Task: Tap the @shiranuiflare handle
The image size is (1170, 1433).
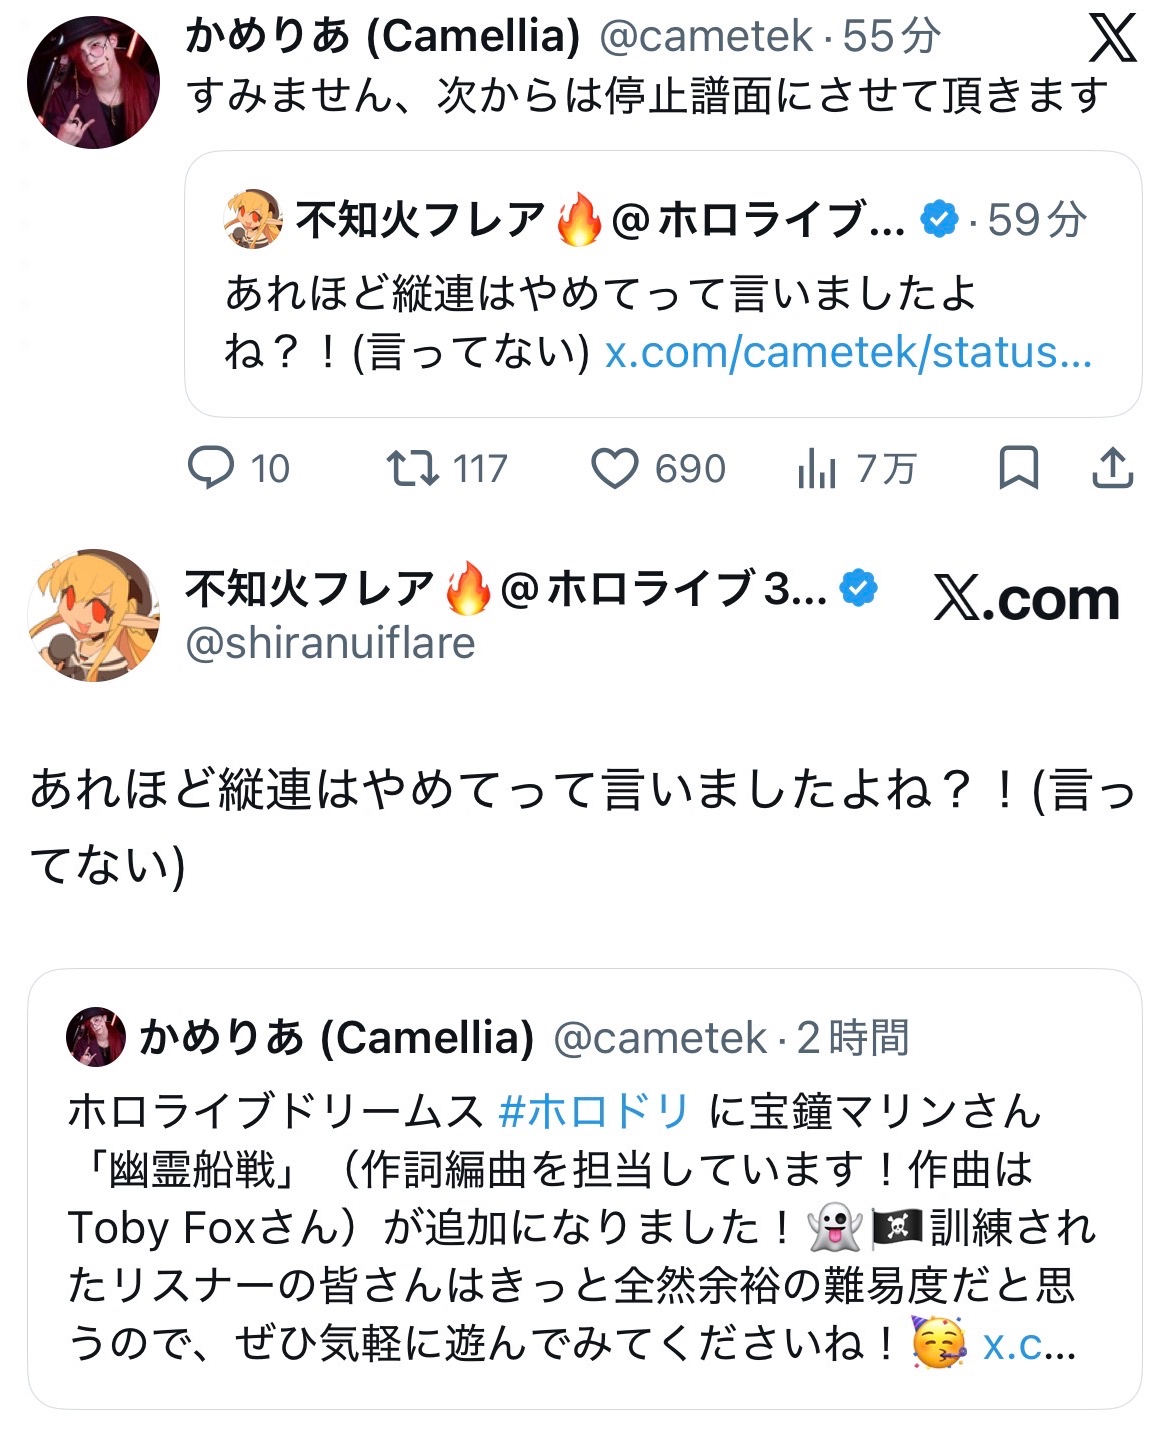Action: pos(330,643)
